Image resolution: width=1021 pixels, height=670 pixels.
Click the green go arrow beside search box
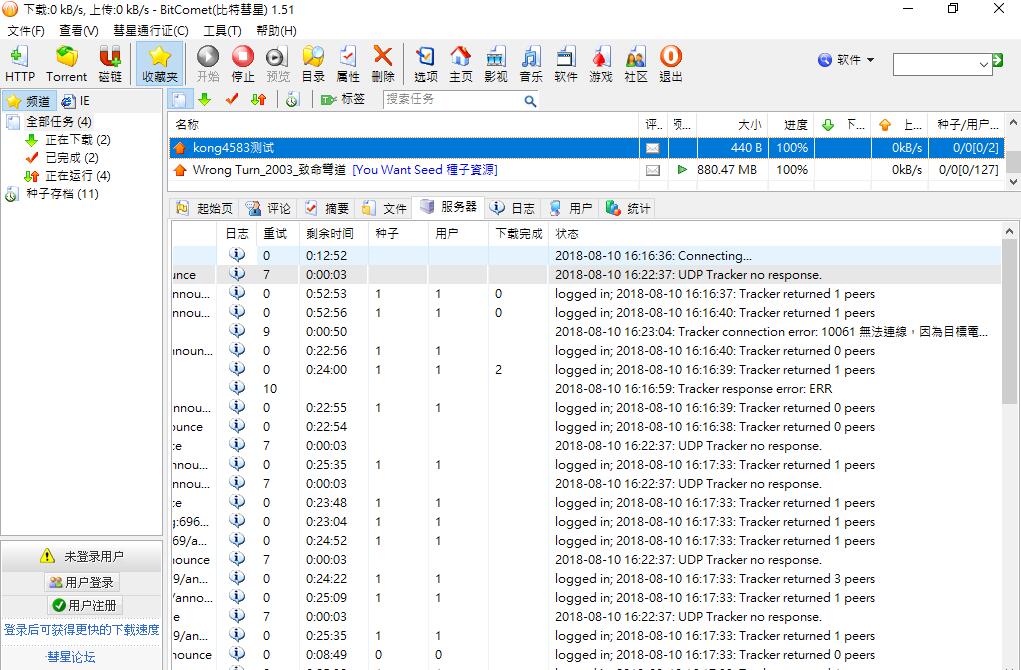(x=998, y=61)
